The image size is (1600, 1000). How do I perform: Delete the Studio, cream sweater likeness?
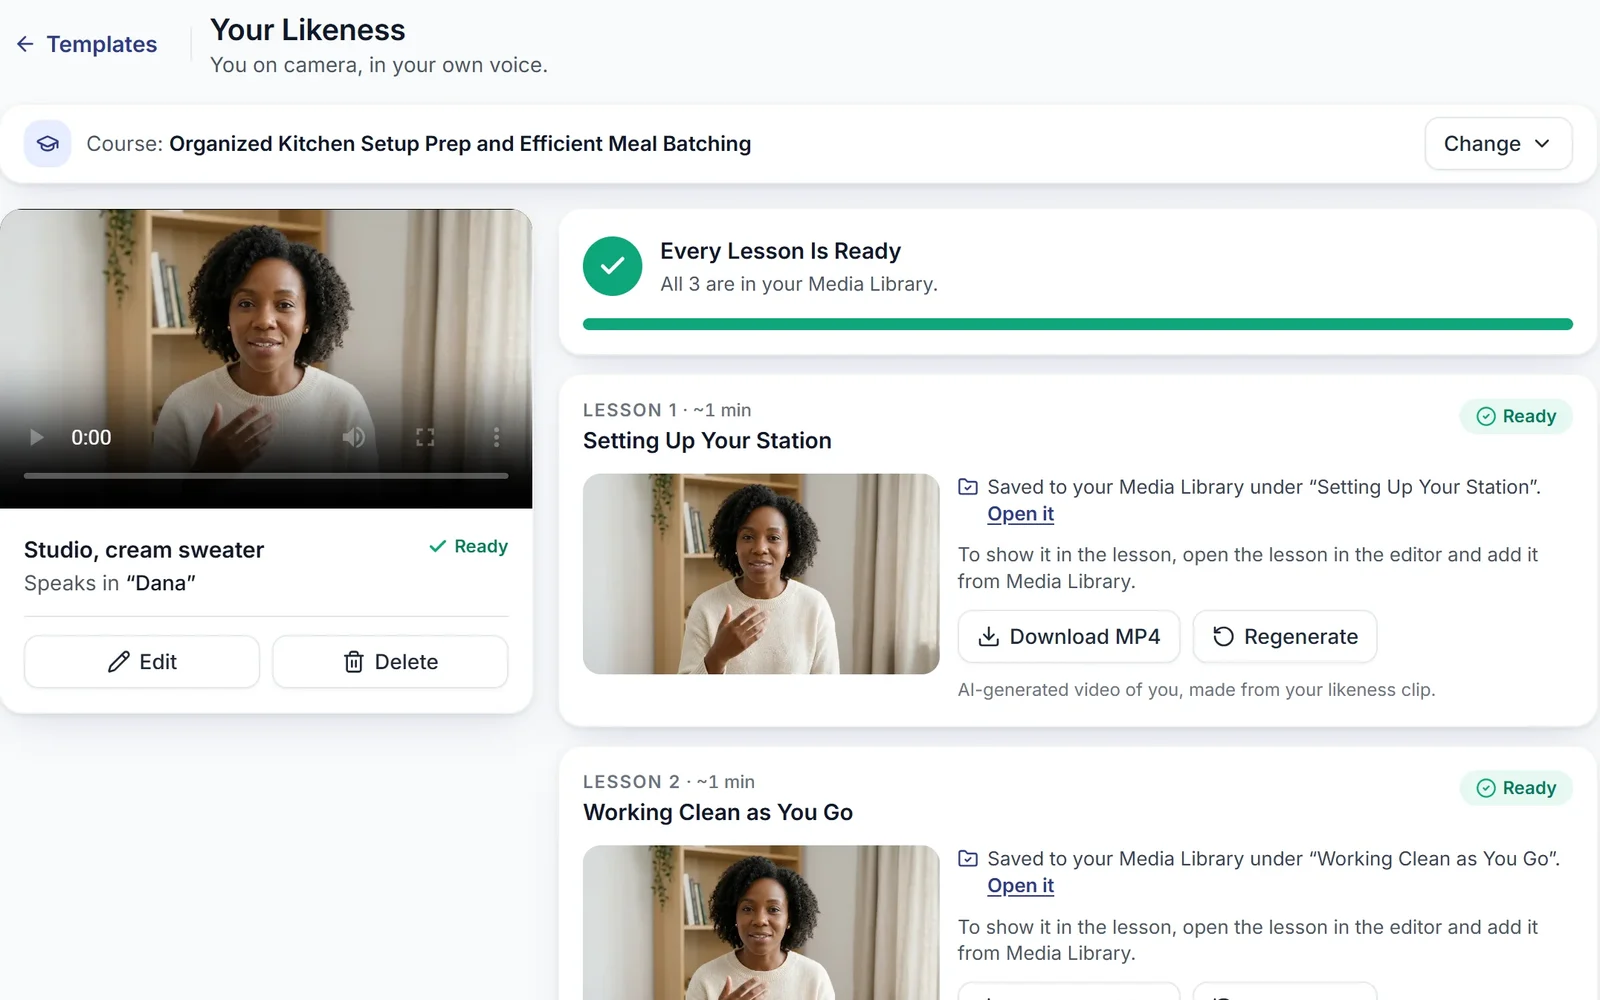click(390, 662)
